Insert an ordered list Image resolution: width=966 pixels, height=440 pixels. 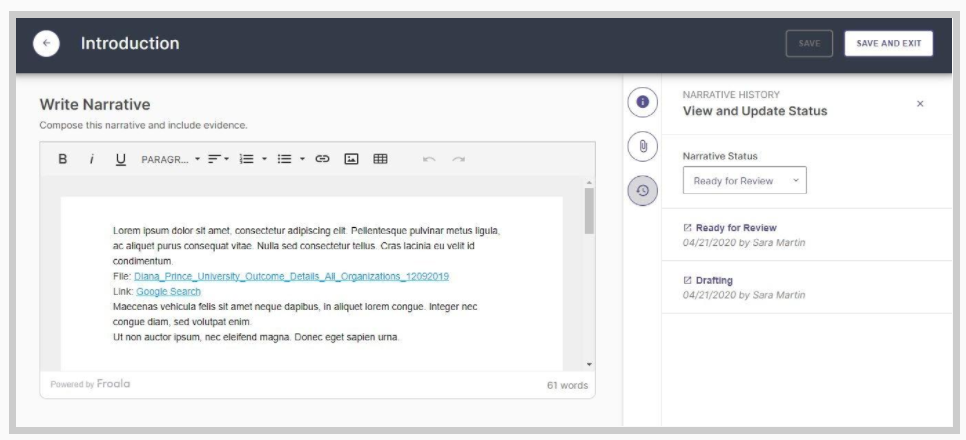pos(247,159)
